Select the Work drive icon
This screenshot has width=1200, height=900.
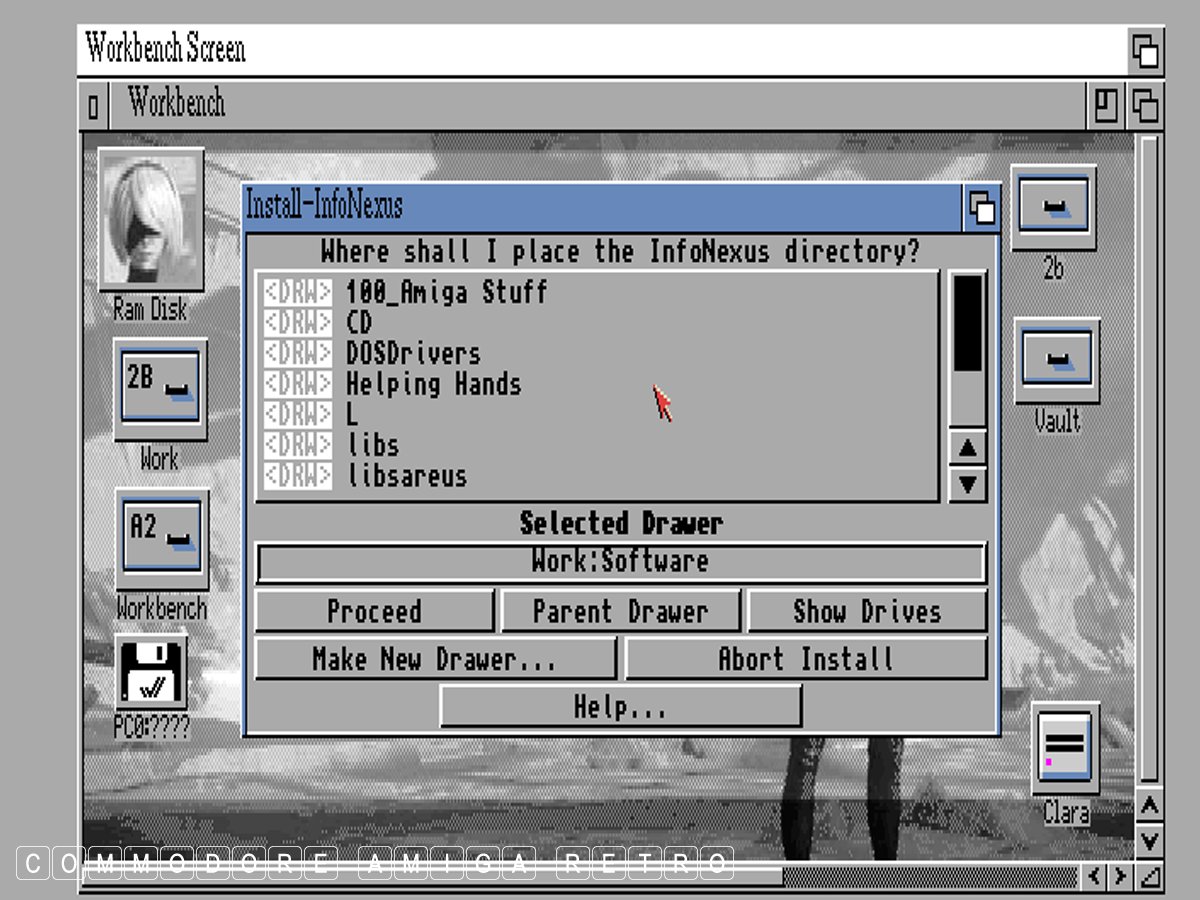coord(160,388)
